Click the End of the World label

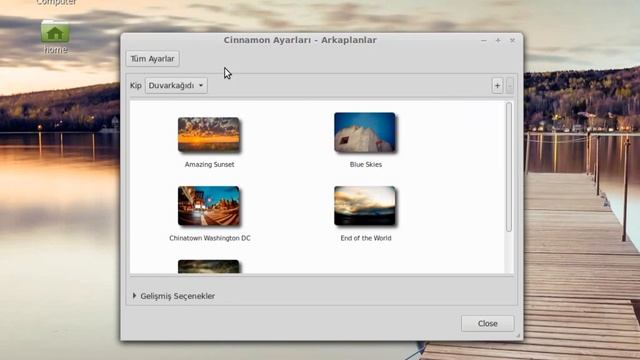click(x=366, y=238)
